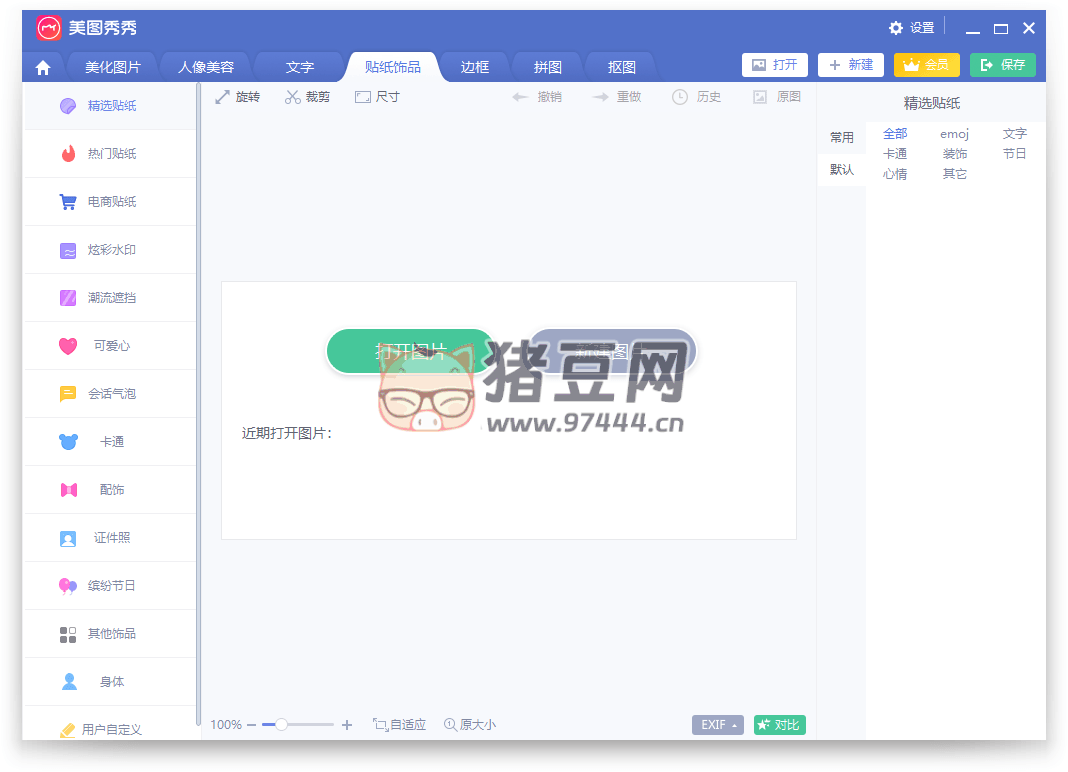View the 原图 original image
Image resolution: width=1068 pixels, height=772 pixels.
[776, 97]
